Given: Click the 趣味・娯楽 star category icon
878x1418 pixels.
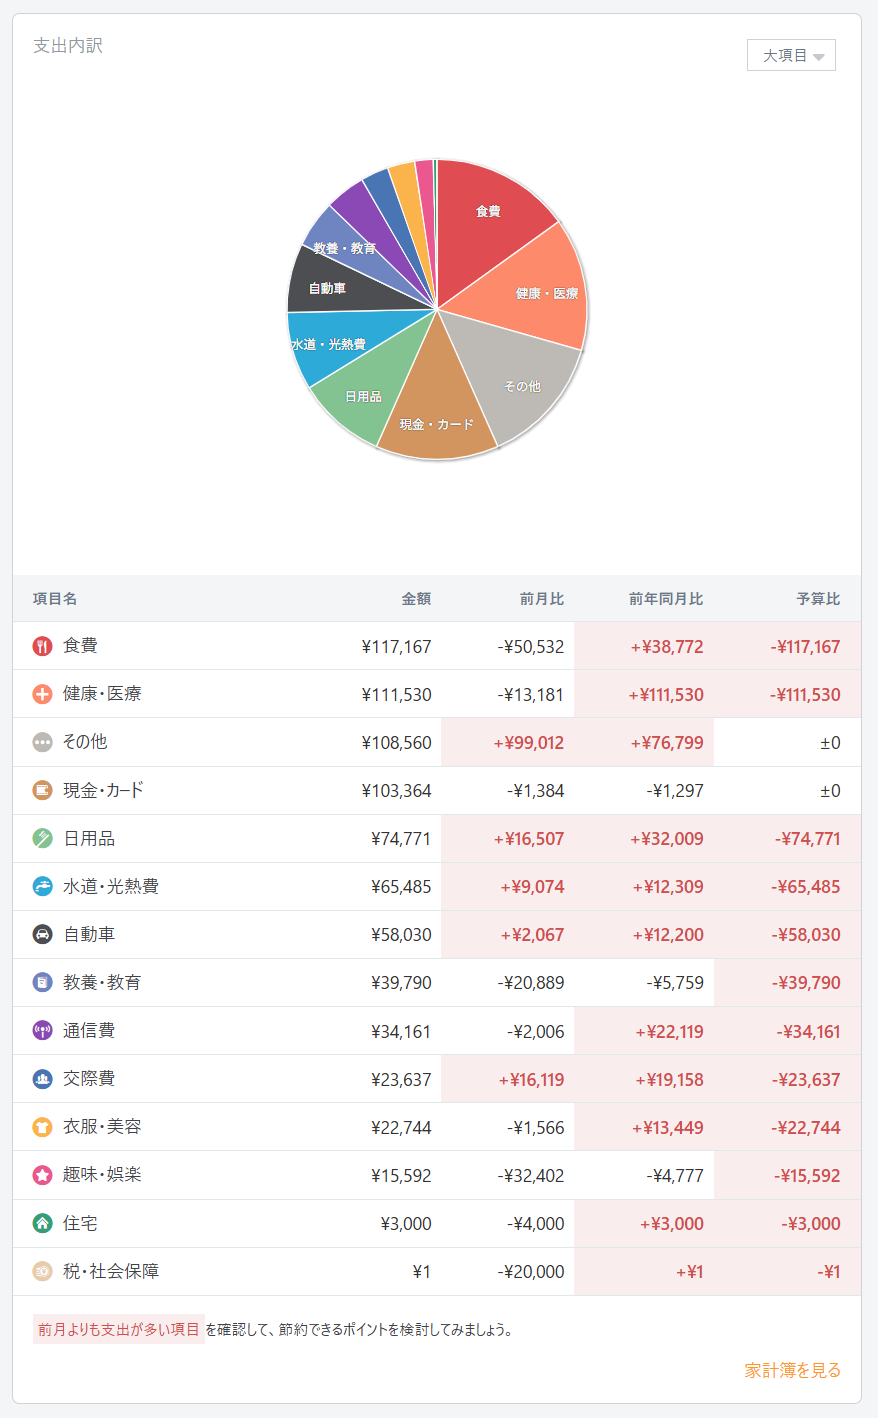Looking at the screenshot, I should point(42,1175).
